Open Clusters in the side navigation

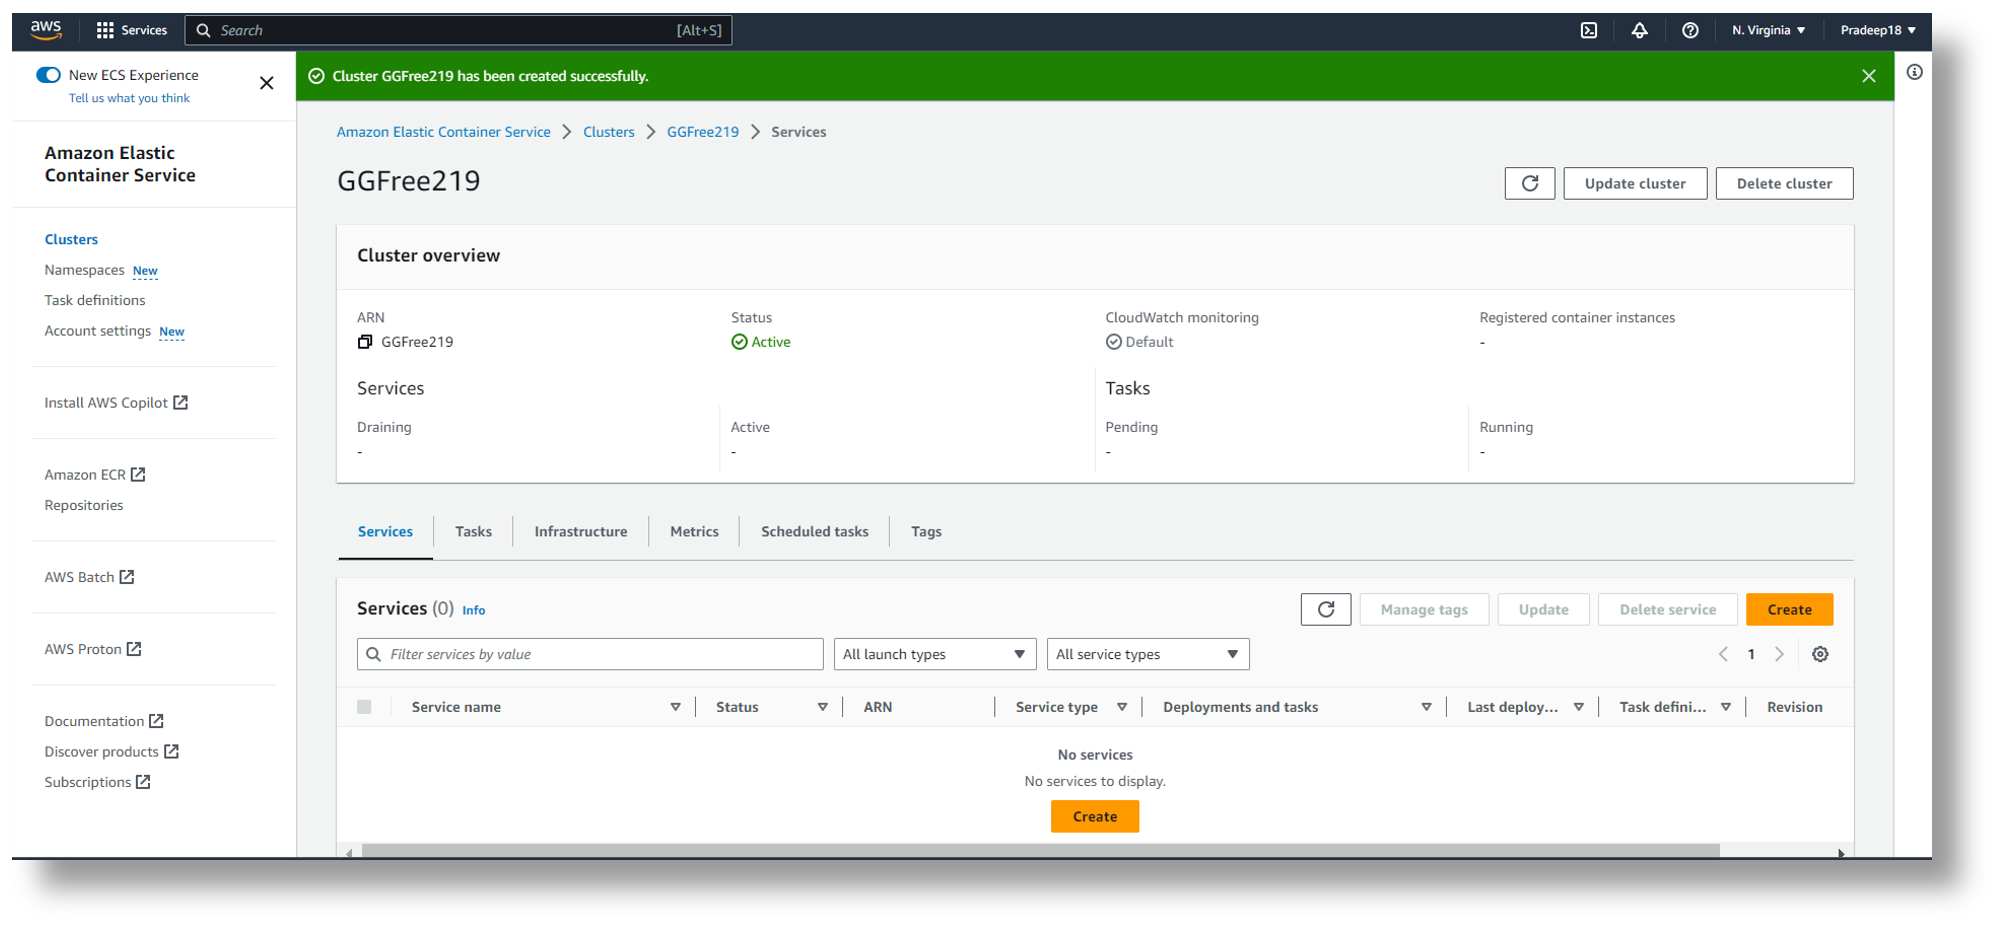tap(71, 239)
